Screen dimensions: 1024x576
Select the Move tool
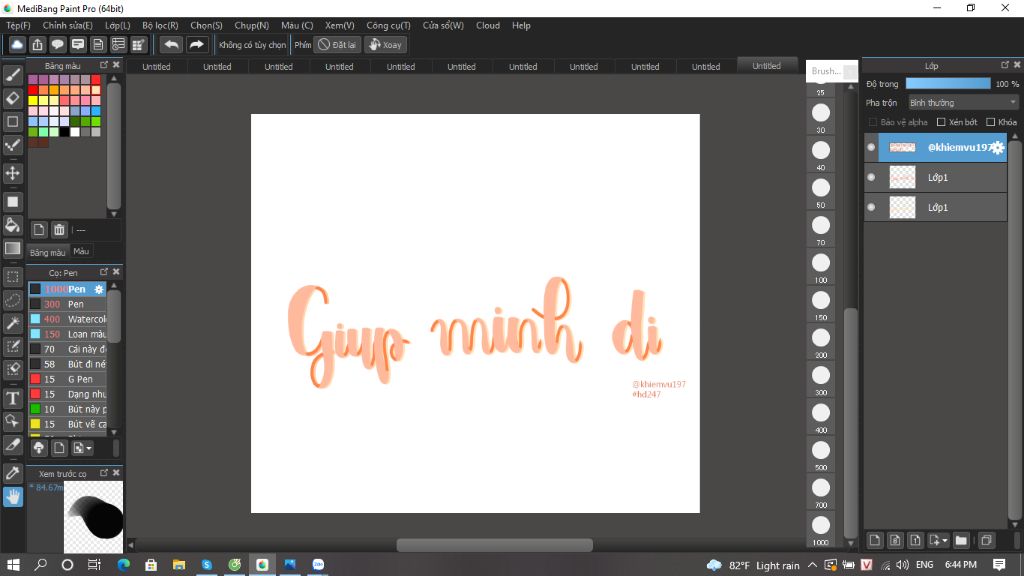tap(13, 173)
